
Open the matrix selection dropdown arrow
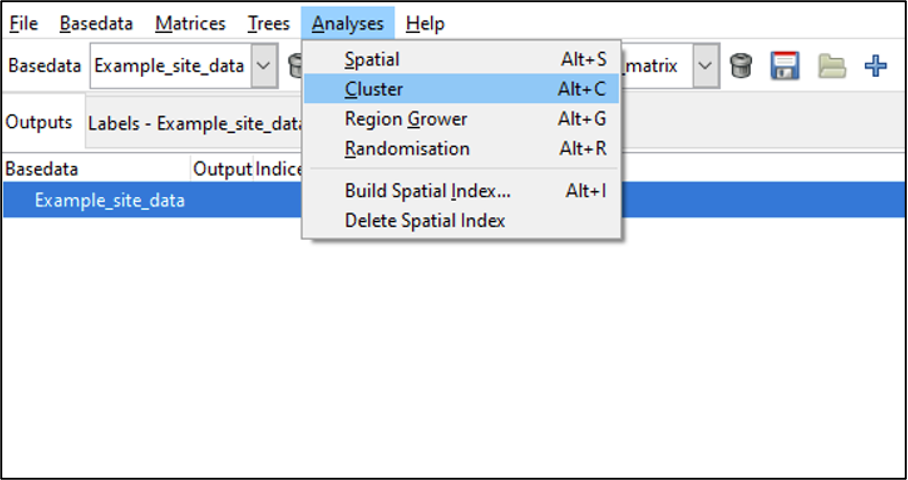tap(706, 67)
